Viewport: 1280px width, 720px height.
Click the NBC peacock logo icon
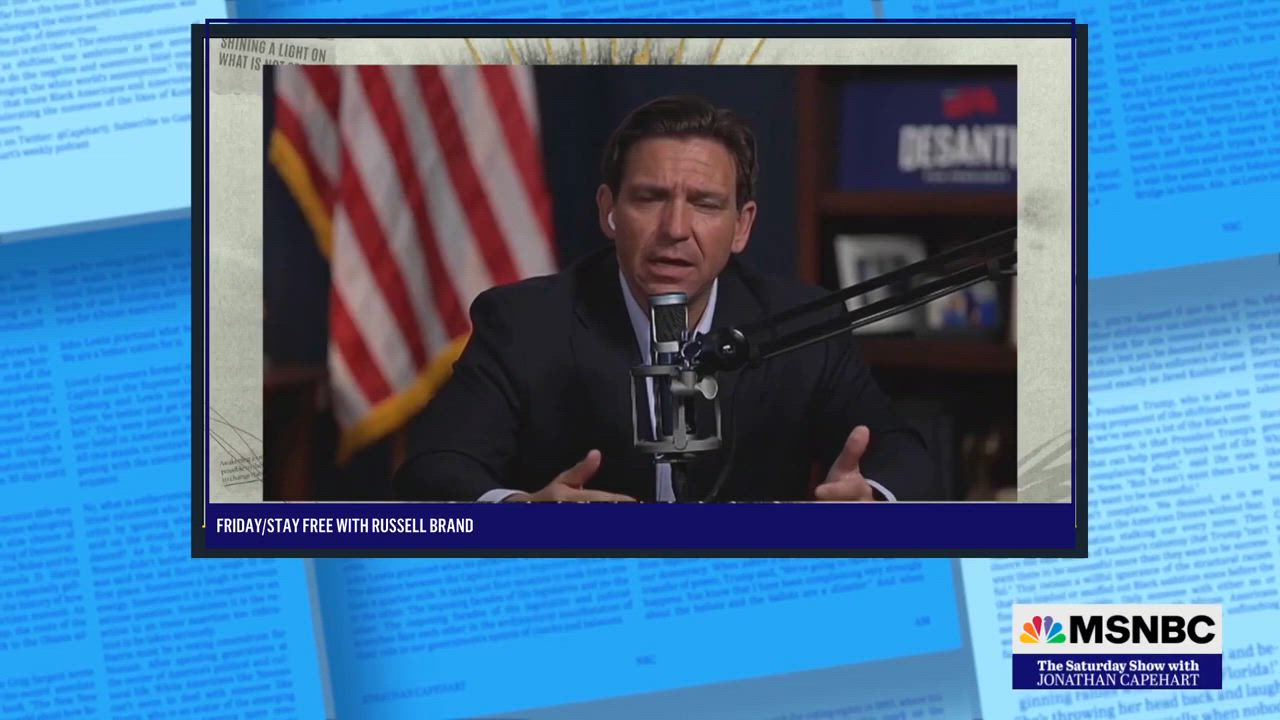click(1042, 630)
